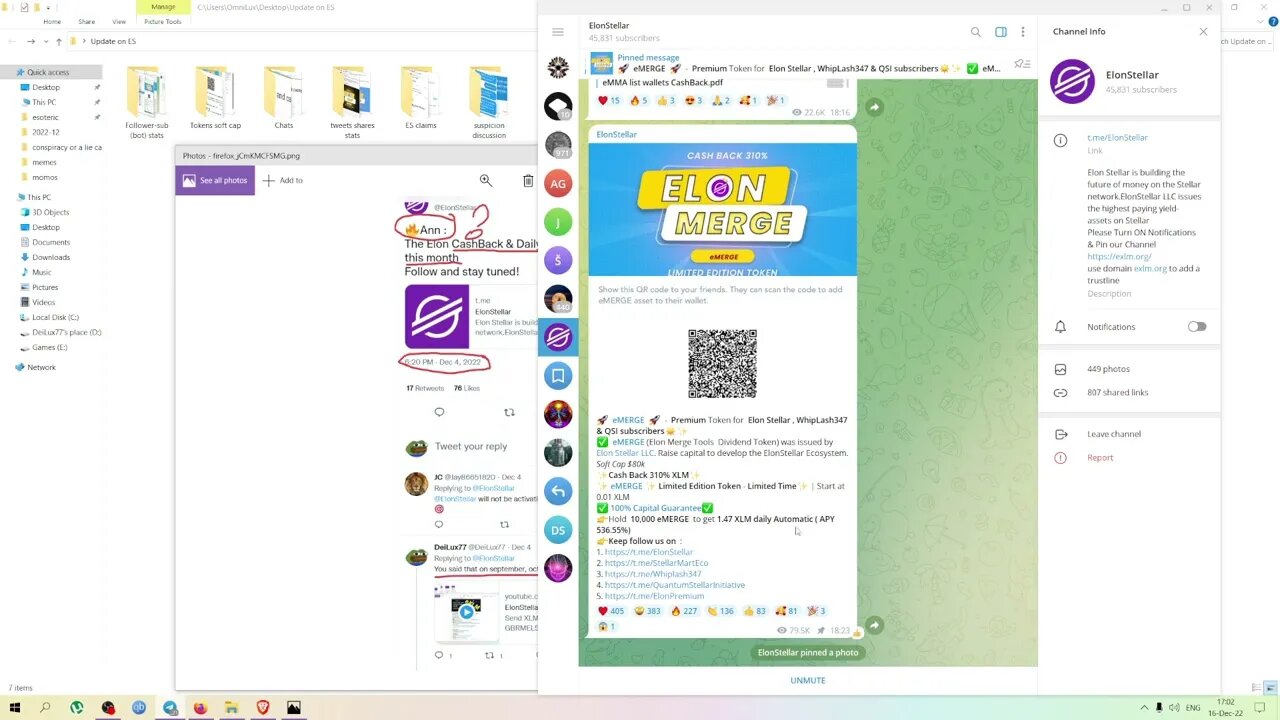
Task: Open the View ribbon tab in Explorer
Action: coord(119,21)
